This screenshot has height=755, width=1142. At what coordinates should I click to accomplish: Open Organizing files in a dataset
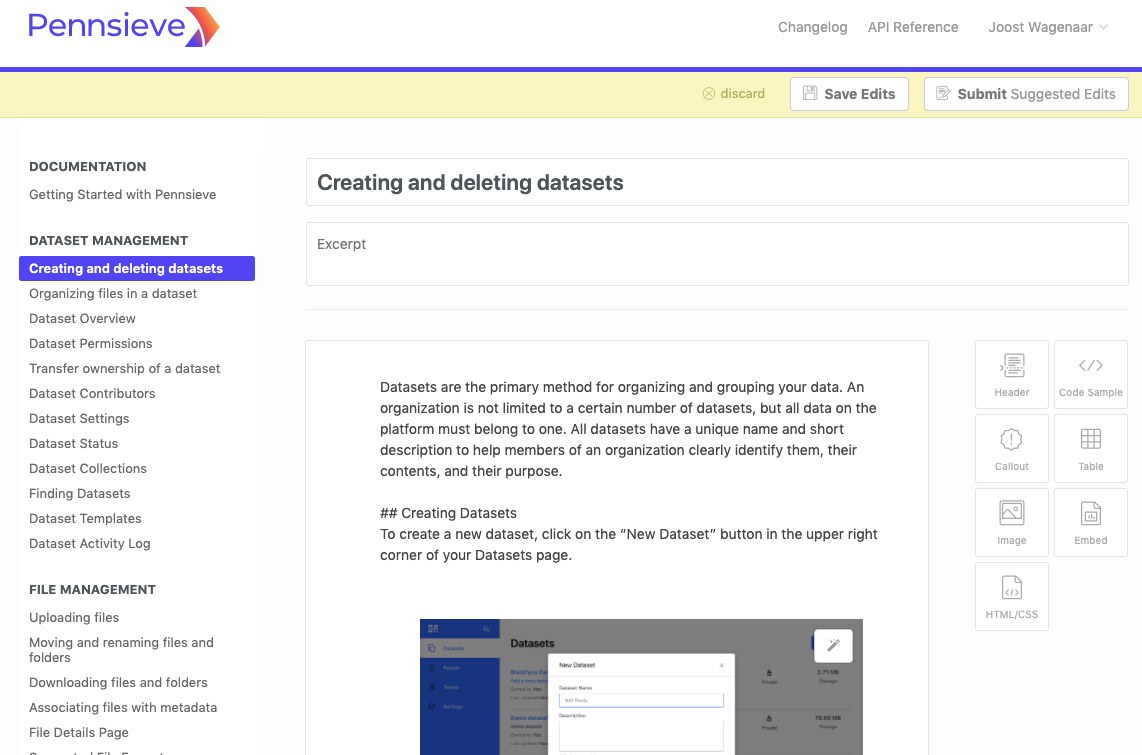click(113, 293)
